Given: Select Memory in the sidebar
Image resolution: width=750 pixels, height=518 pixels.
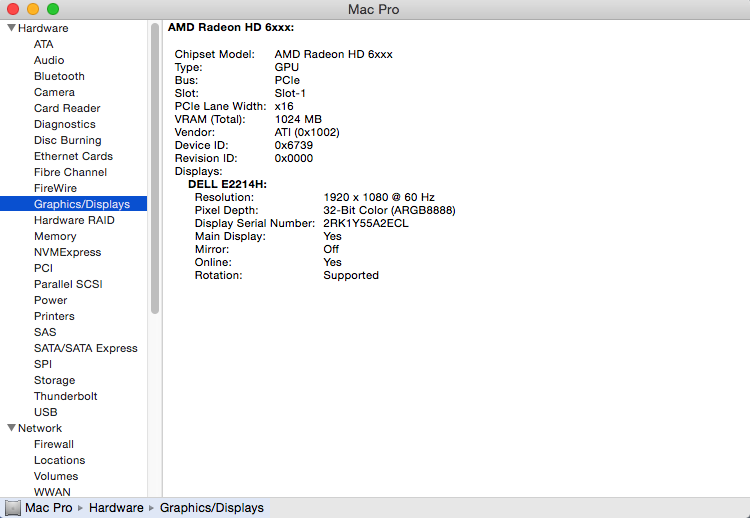Looking at the screenshot, I should pos(55,236).
